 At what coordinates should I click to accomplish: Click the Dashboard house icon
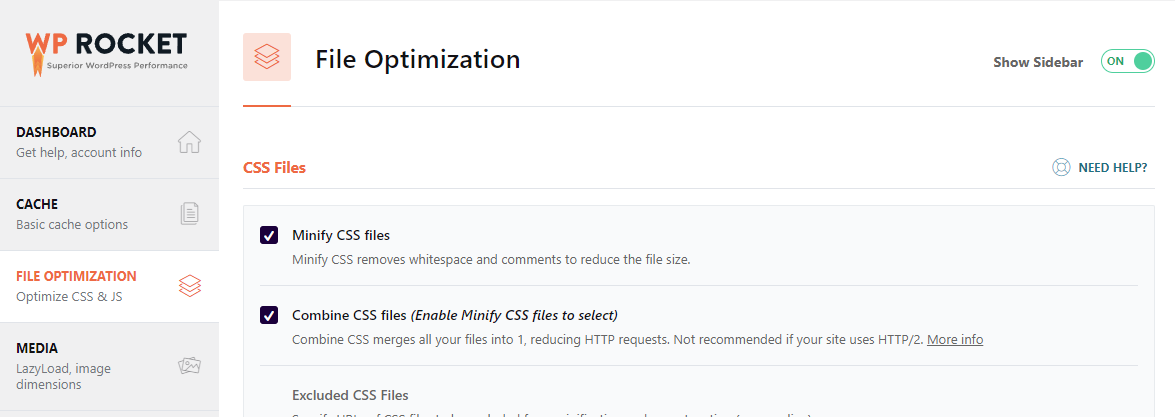pyautogui.click(x=189, y=142)
